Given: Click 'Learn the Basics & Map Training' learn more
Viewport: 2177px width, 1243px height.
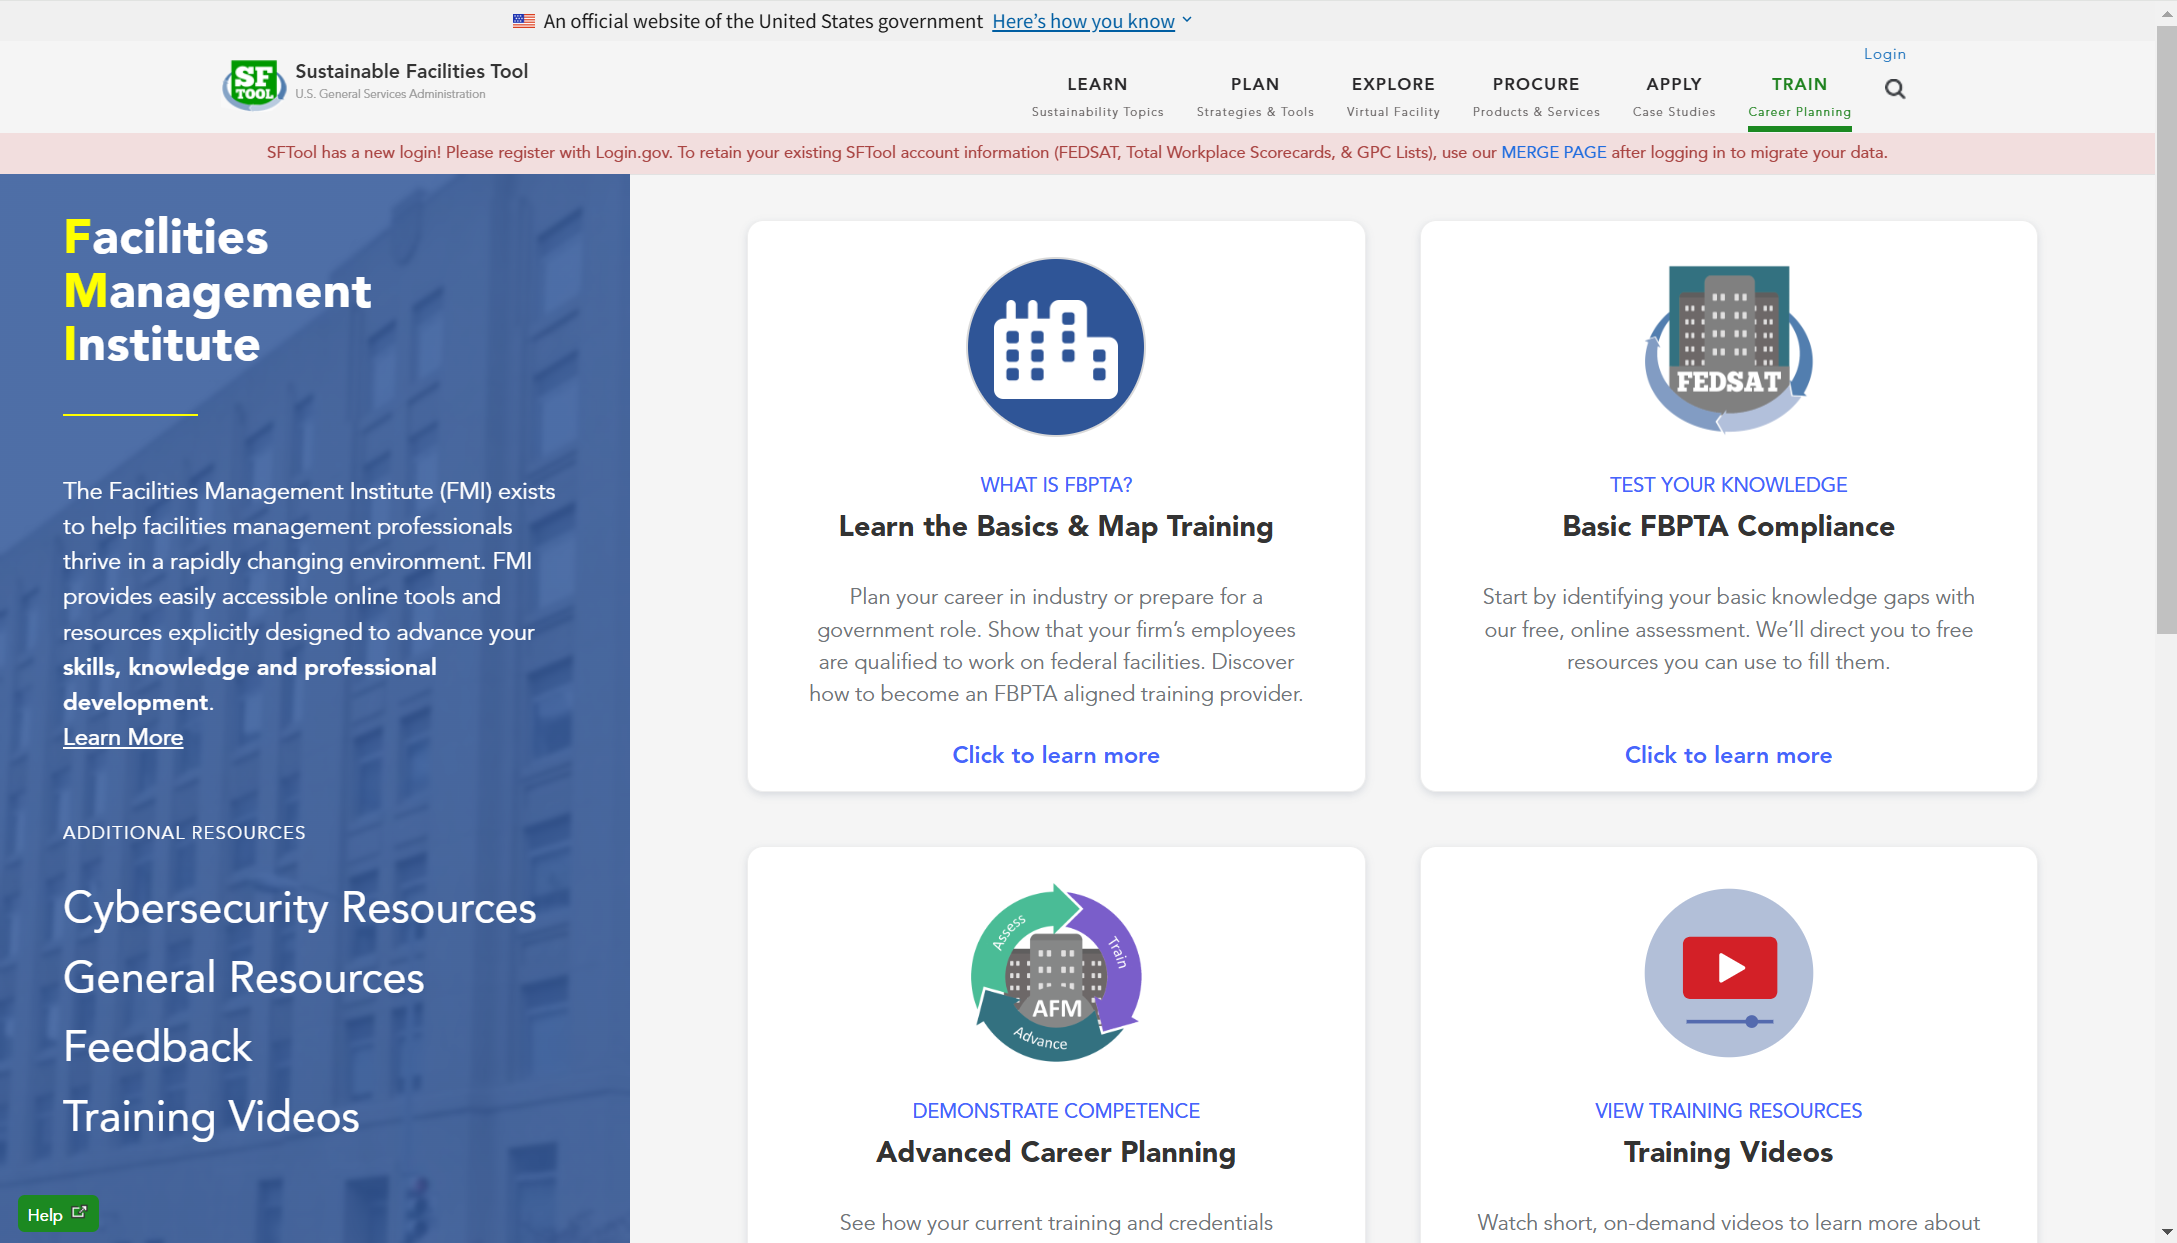Looking at the screenshot, I should click(x=1056, y=755).
